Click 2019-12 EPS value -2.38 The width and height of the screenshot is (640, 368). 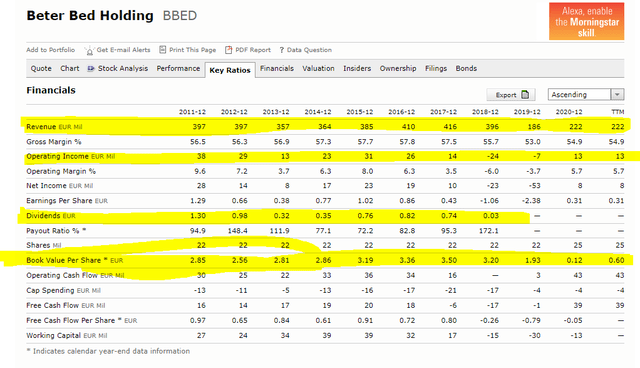click(531, 201)
